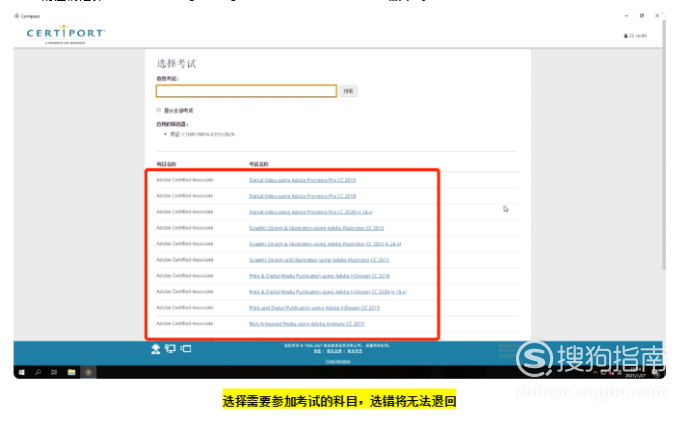The height and width of the screenshot is (426, 692).
Task: Click the voucher code filter entry text
Action: [202, 134]
